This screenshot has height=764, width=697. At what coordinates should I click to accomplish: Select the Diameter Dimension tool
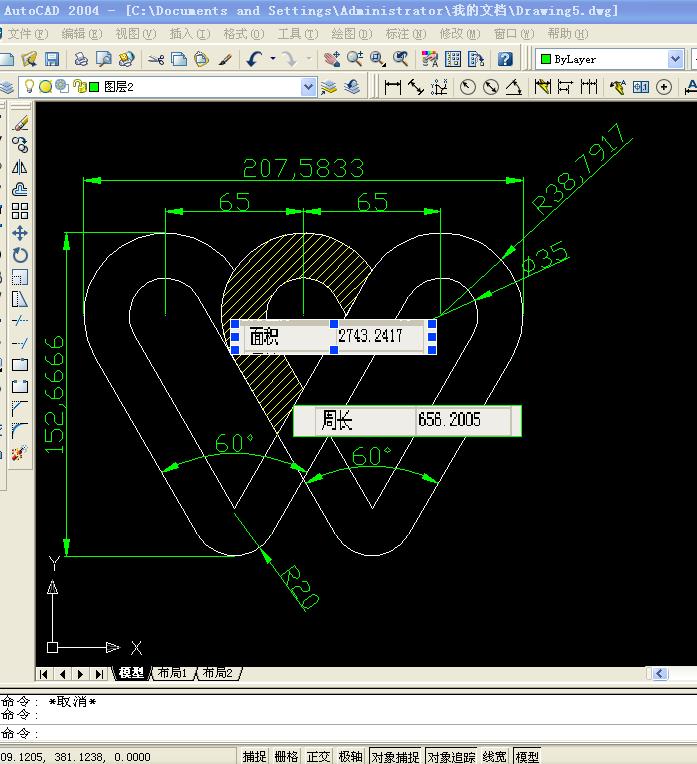491,87
